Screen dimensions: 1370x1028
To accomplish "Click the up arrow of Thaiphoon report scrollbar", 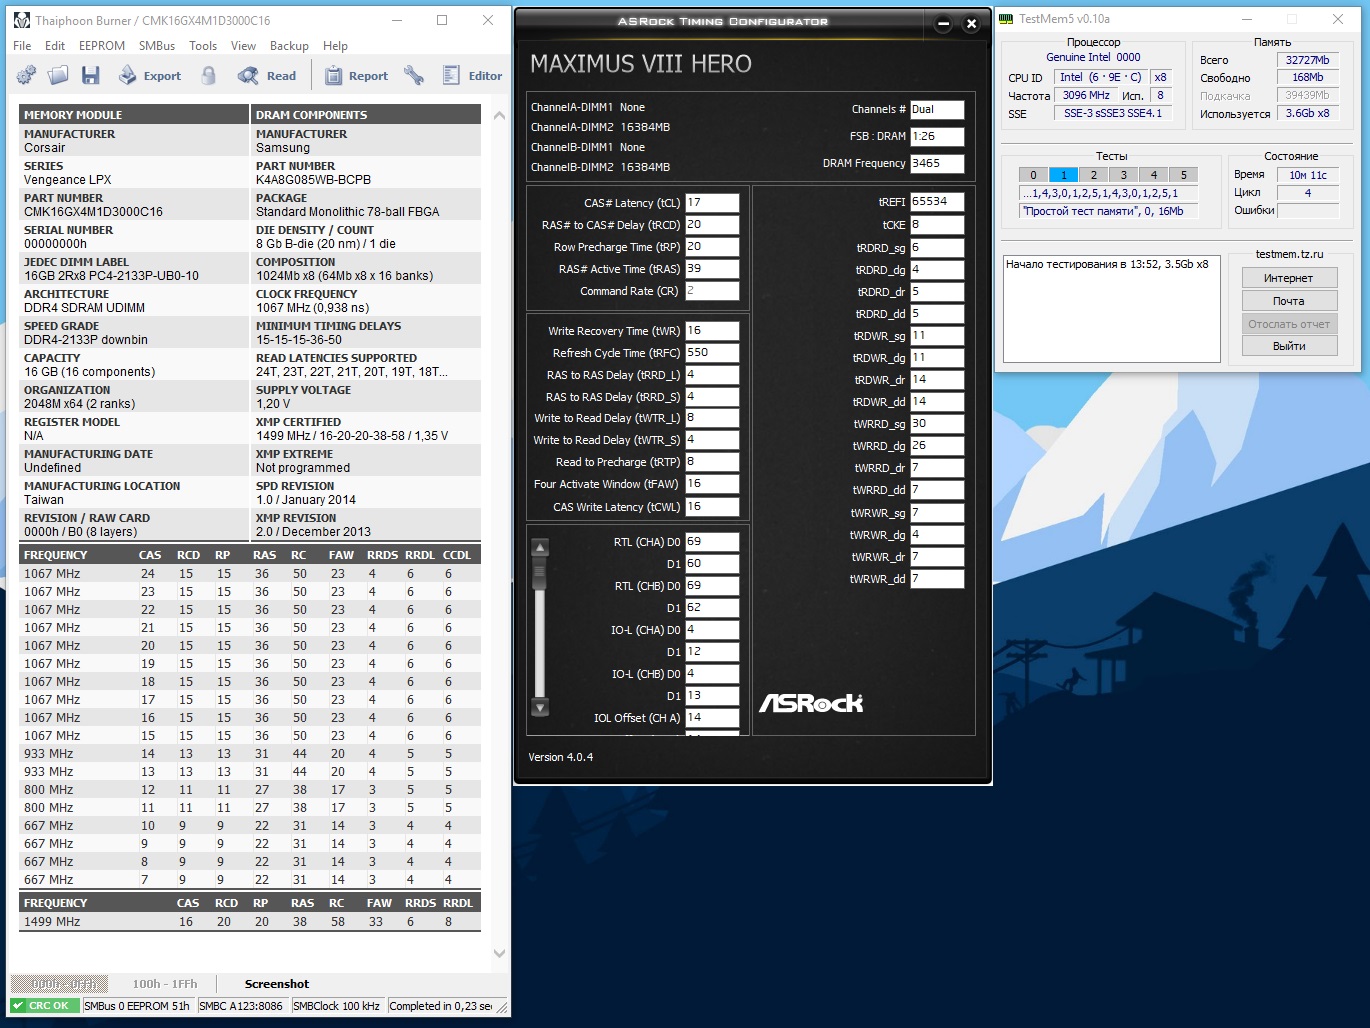I will pyautogui.click(x=499, y=116).
